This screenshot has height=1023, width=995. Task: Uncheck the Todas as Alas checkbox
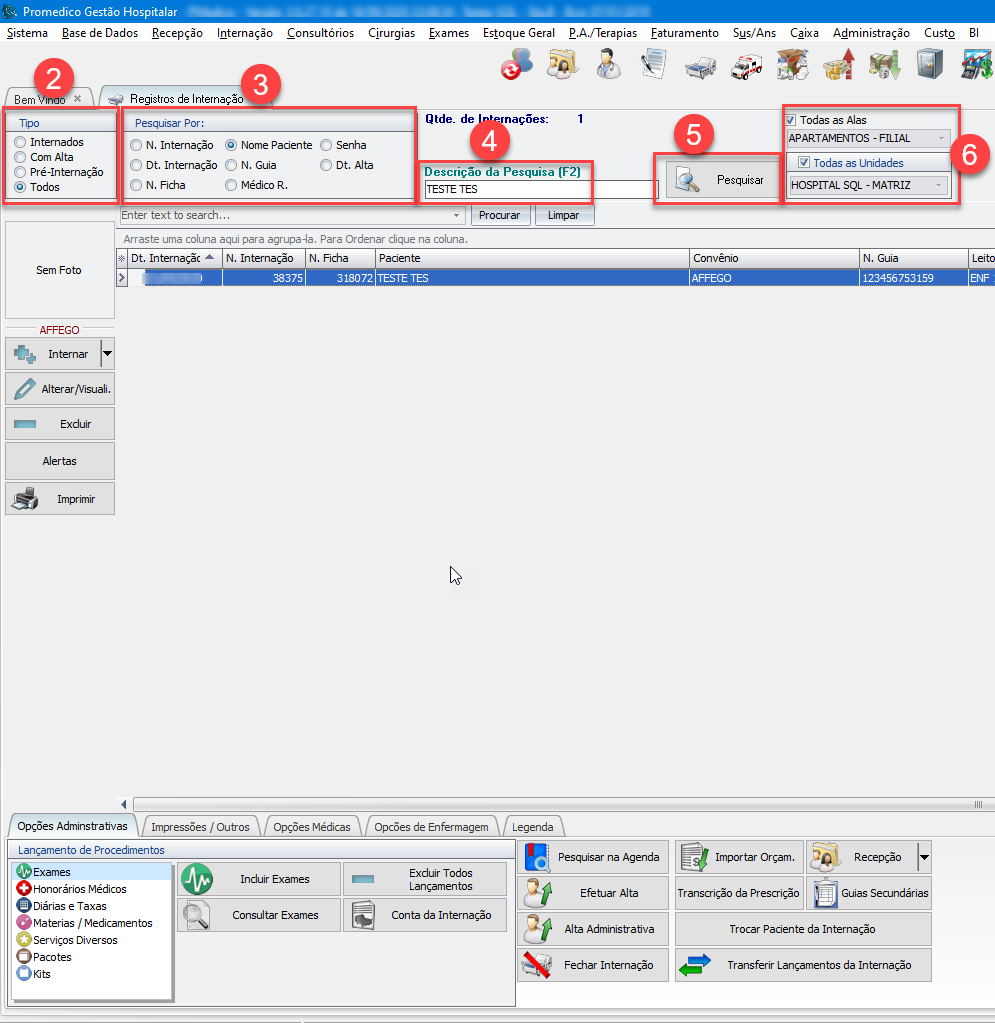click(x=791, y=120)
